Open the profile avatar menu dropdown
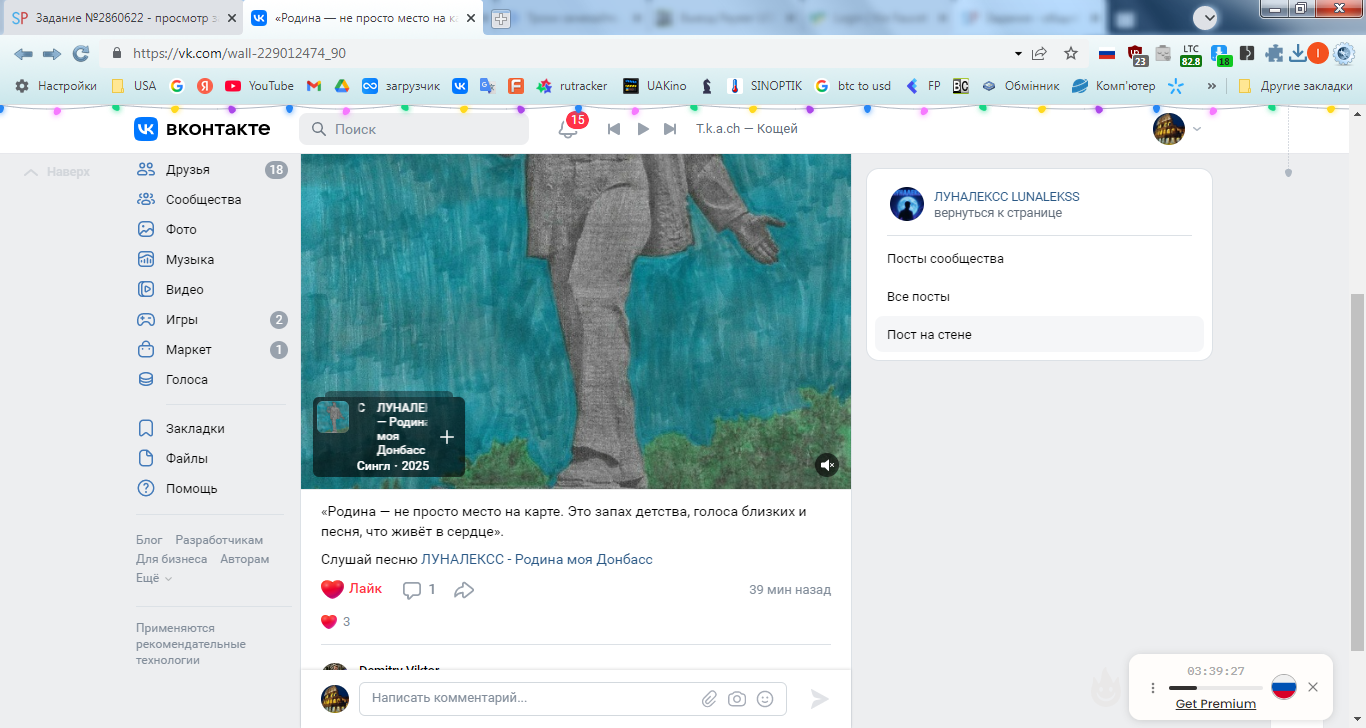Image resolution: width=1366 pixels, height=728 pixels. pyautogui.click(x=1177, y=129)
